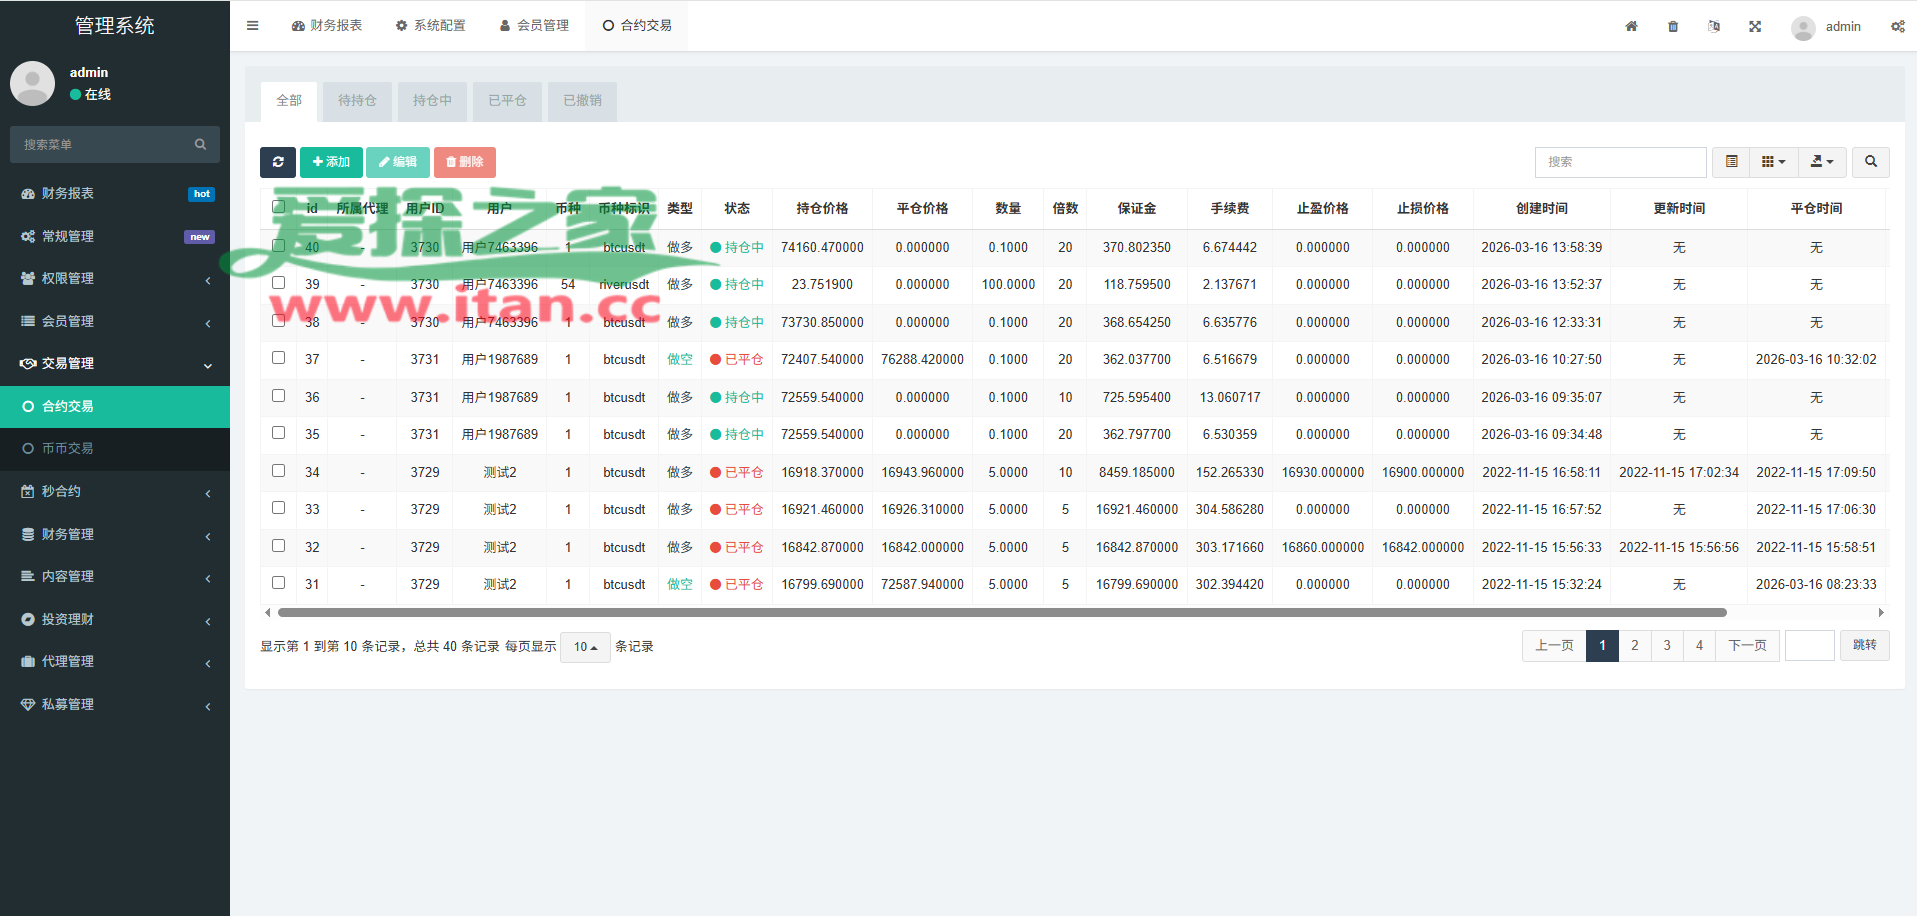Switch to the 持仓中 tab
This screenshot has height=916, width=1917.
click(432, 101)
